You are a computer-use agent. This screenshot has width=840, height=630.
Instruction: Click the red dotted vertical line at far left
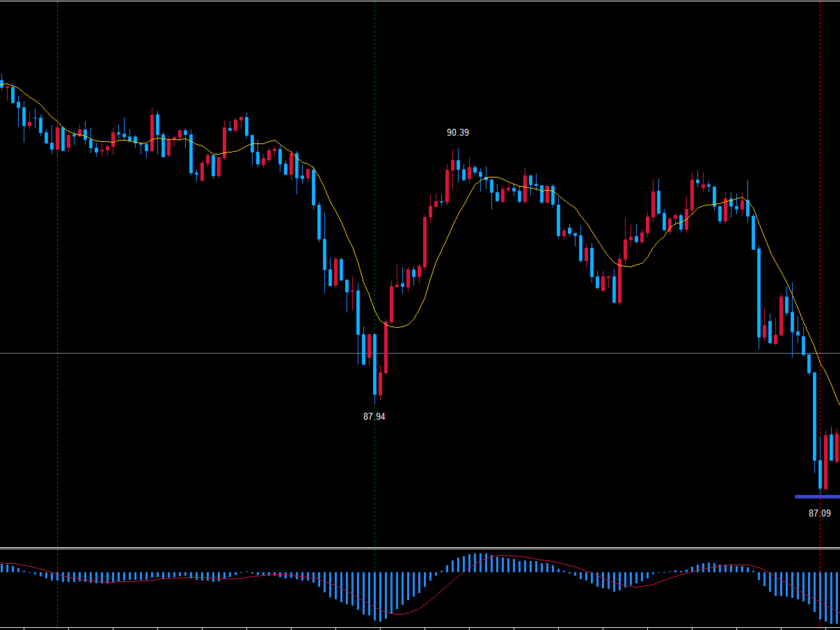coord(57,300)
